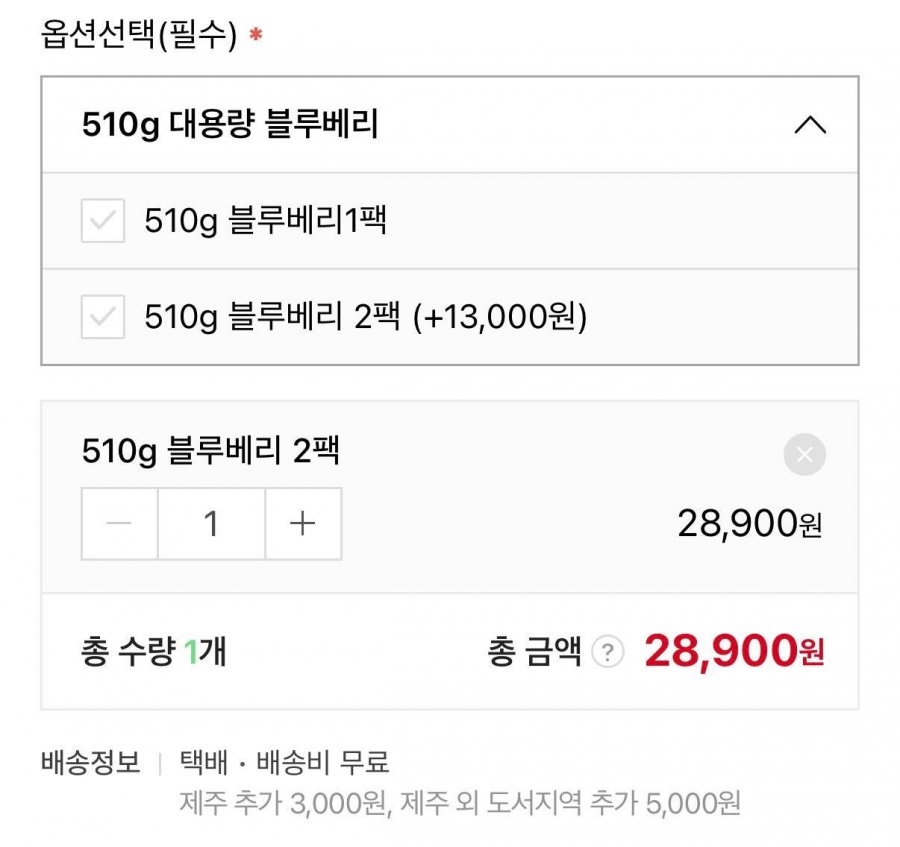Screen dimensions: 900x847
Task: Click the '배송정보' label
Action: click(90, 764)
